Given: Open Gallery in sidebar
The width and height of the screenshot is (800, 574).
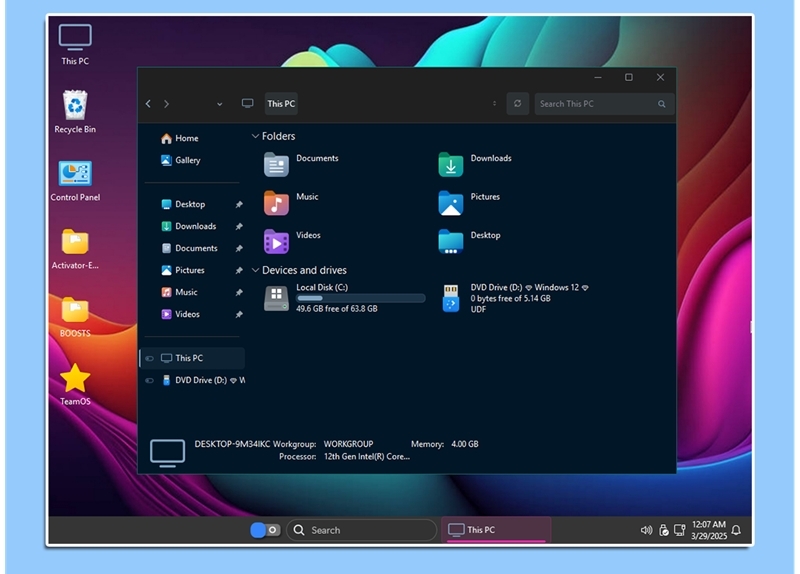Looking at the screenshot, I should click(181, 160).
